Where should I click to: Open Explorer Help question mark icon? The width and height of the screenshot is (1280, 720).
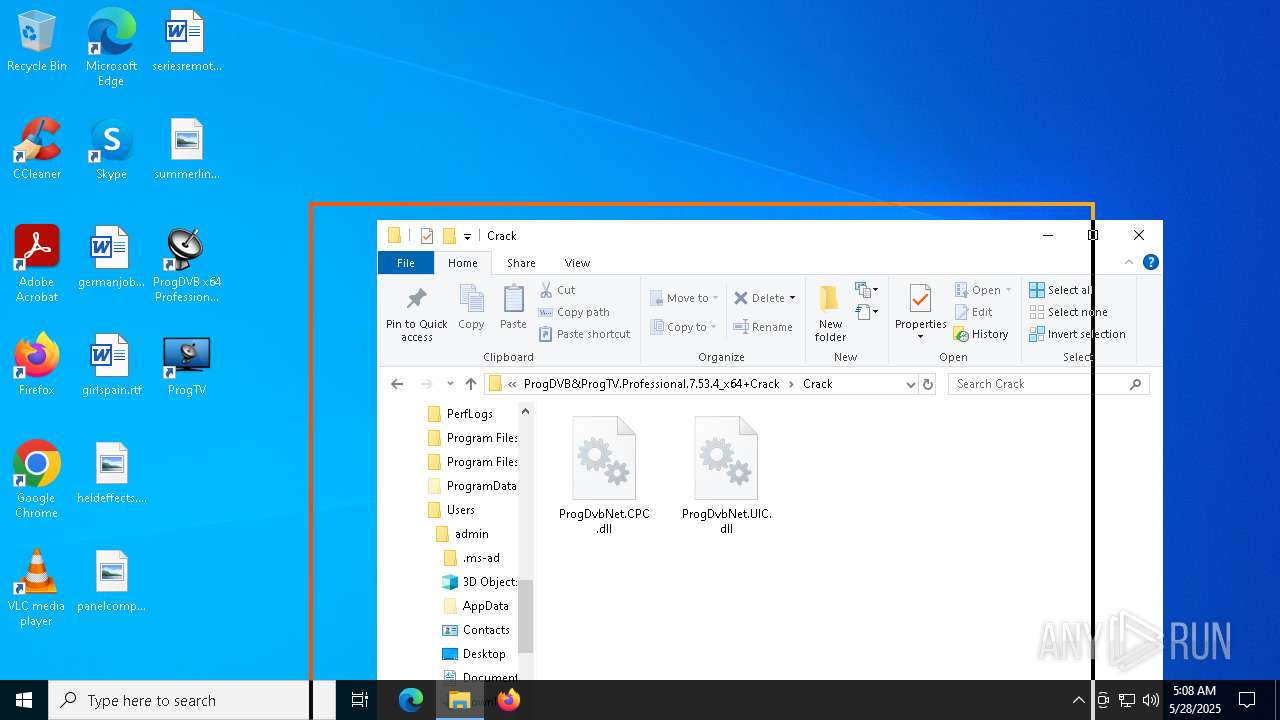click(x=1151, y=262)
